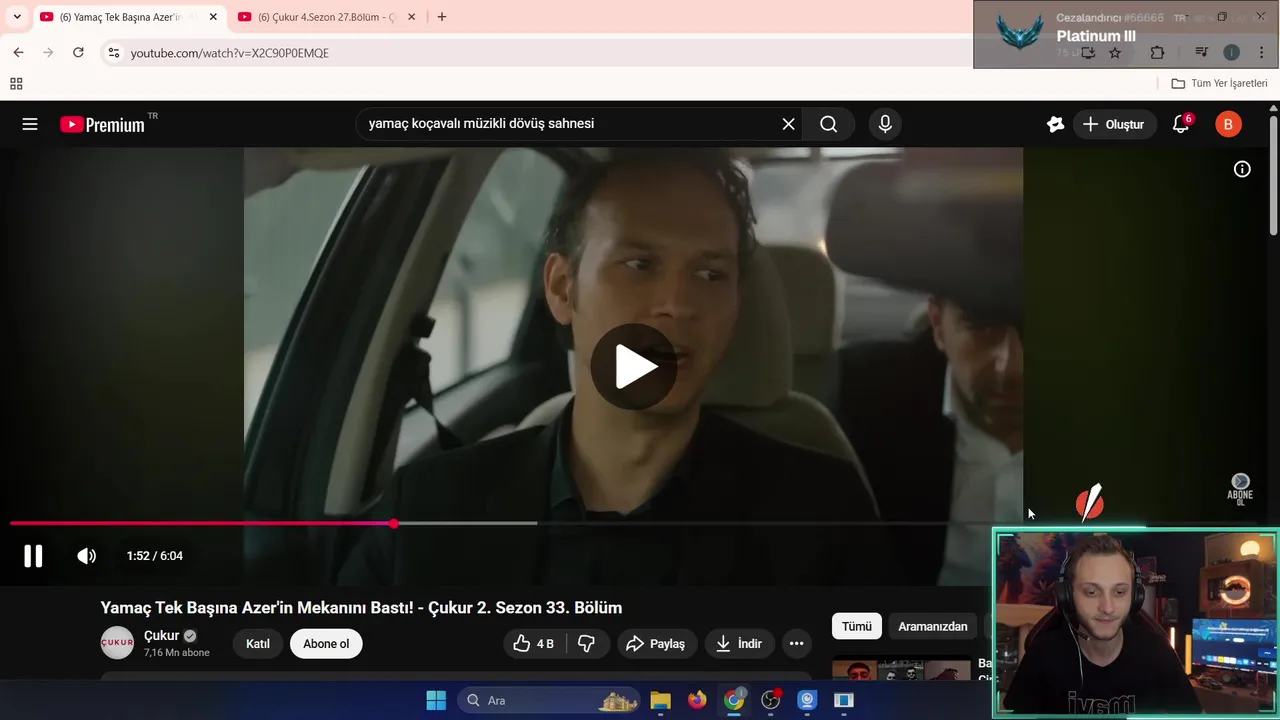
Task: Bookmark this page with the star icon
Action: pyautogui.click(x=1115, y=52)
